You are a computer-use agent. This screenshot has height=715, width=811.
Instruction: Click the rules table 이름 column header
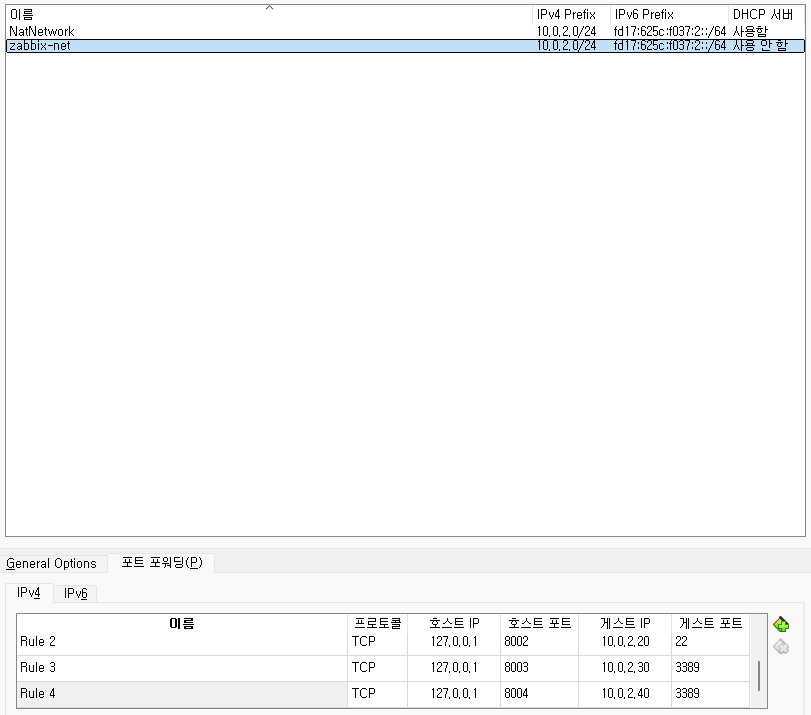(182, 623)
